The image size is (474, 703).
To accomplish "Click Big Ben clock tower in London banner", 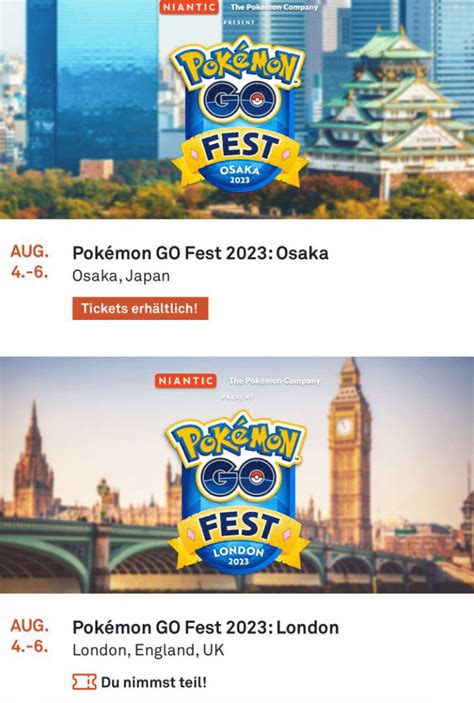I will coord(350,453).
